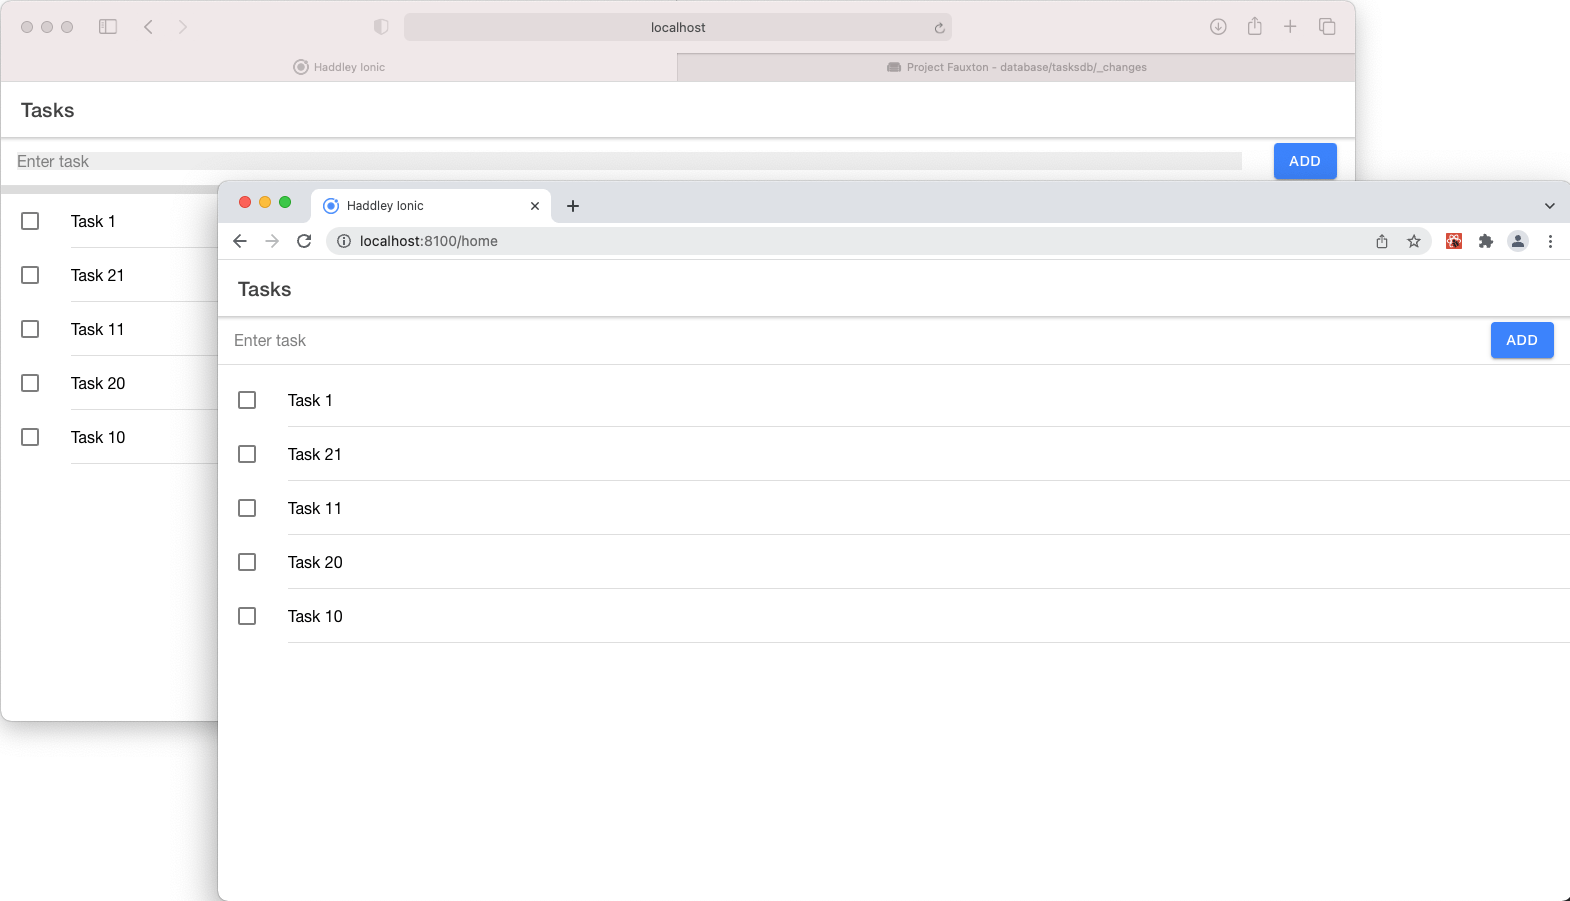The image size is (1570, 901).
Task: Click "Task 21" text in Safari list
Action: [98, 275]
